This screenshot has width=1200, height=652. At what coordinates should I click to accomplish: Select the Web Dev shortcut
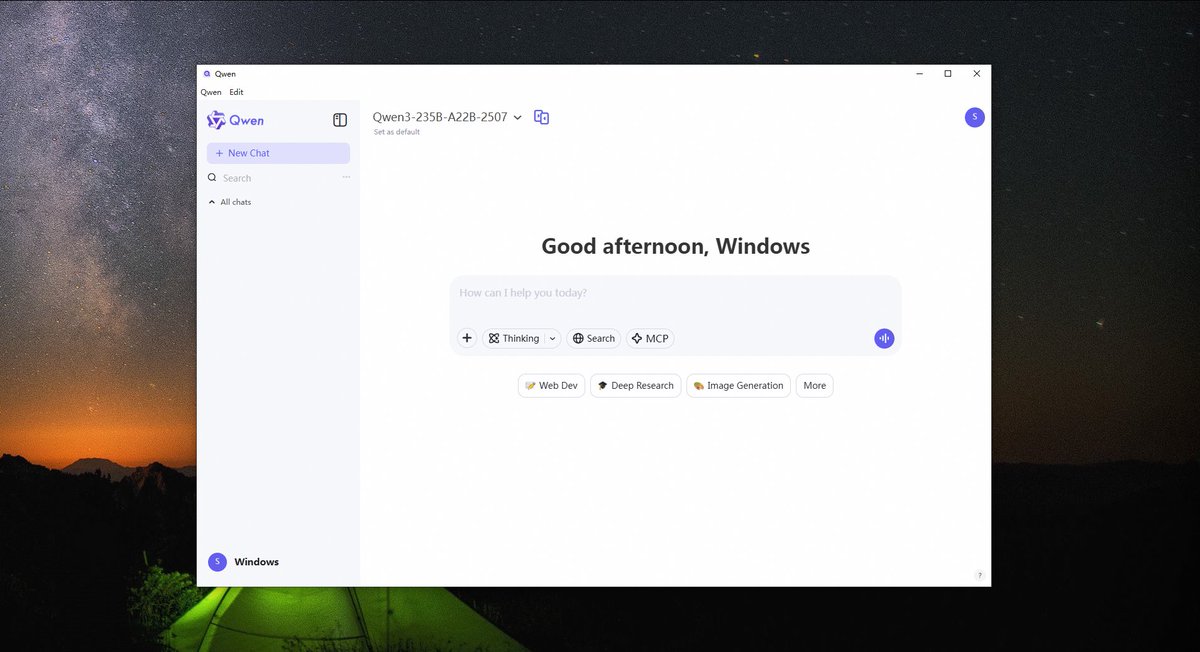[551, 386]
